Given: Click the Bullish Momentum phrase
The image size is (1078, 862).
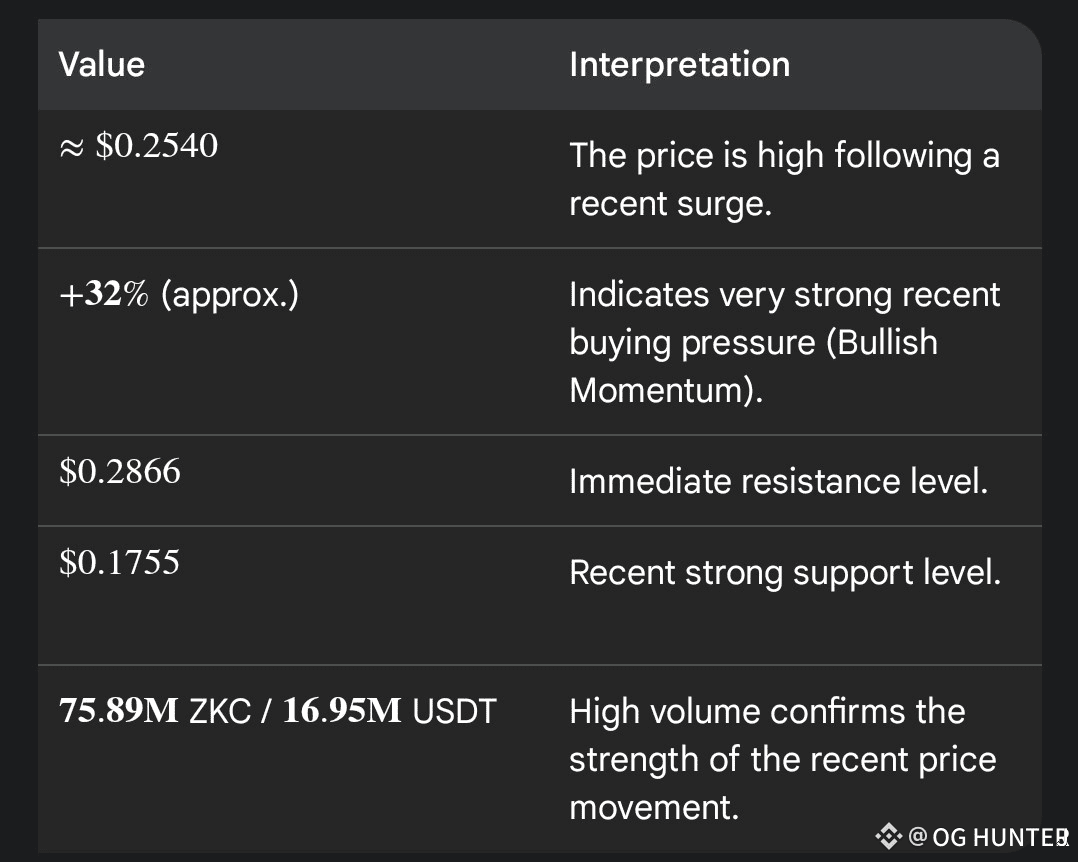Looking at the screenshot, I should click(753, 366).
